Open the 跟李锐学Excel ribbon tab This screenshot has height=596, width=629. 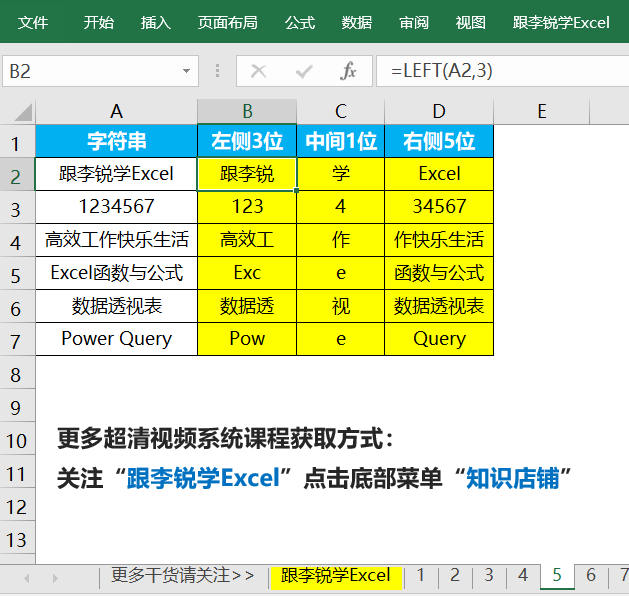561,22
